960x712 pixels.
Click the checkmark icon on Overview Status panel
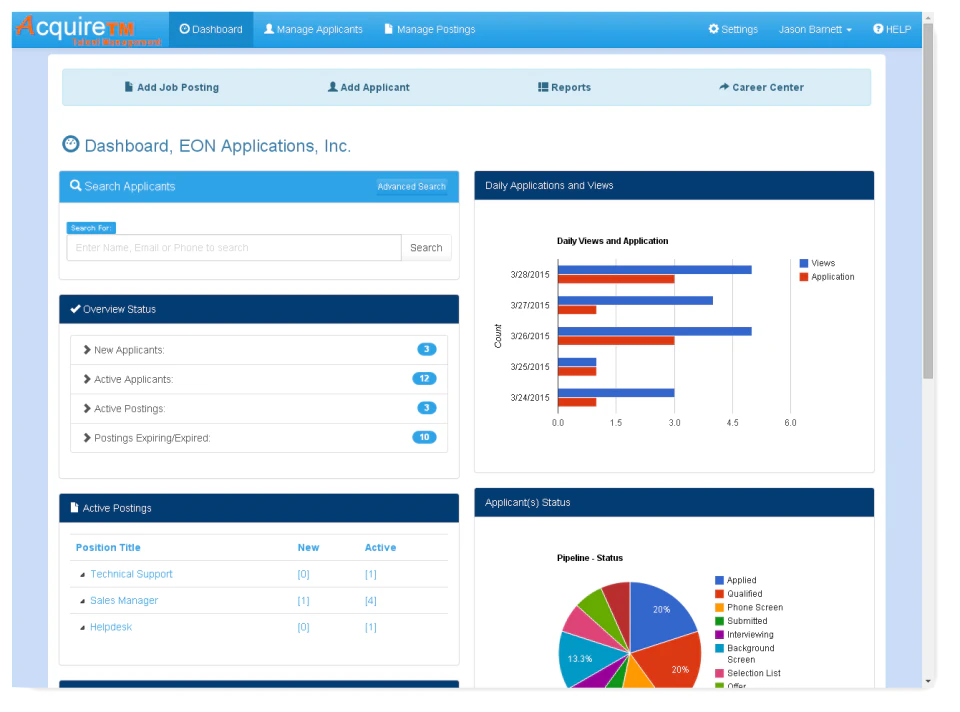pyautogui.click(x=75, y=308)
